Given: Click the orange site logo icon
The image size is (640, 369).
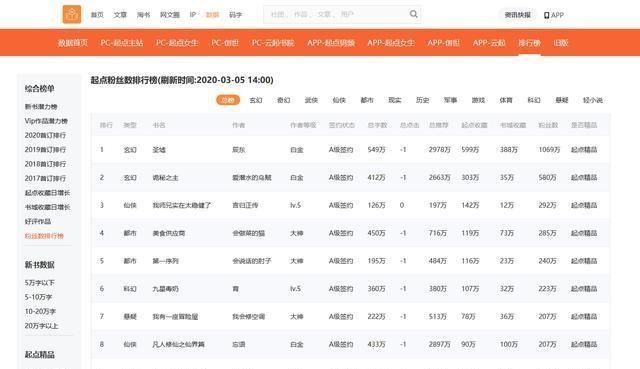Looking at the screenshot, I should (71, 15).
